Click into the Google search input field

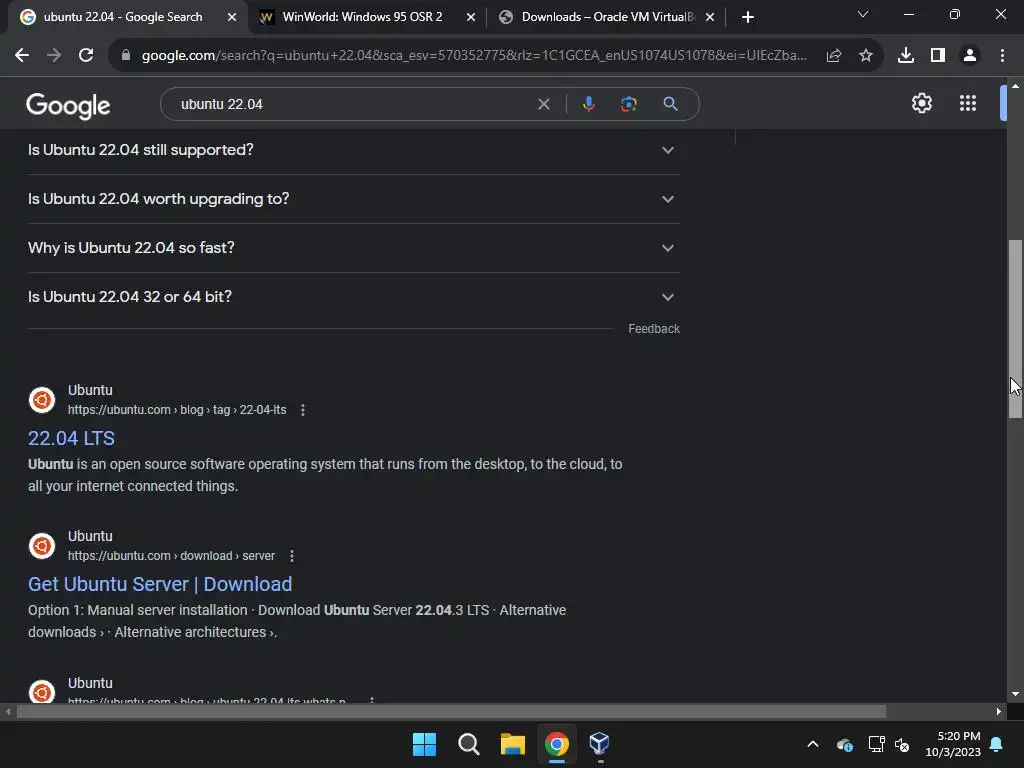coord(353,104)
